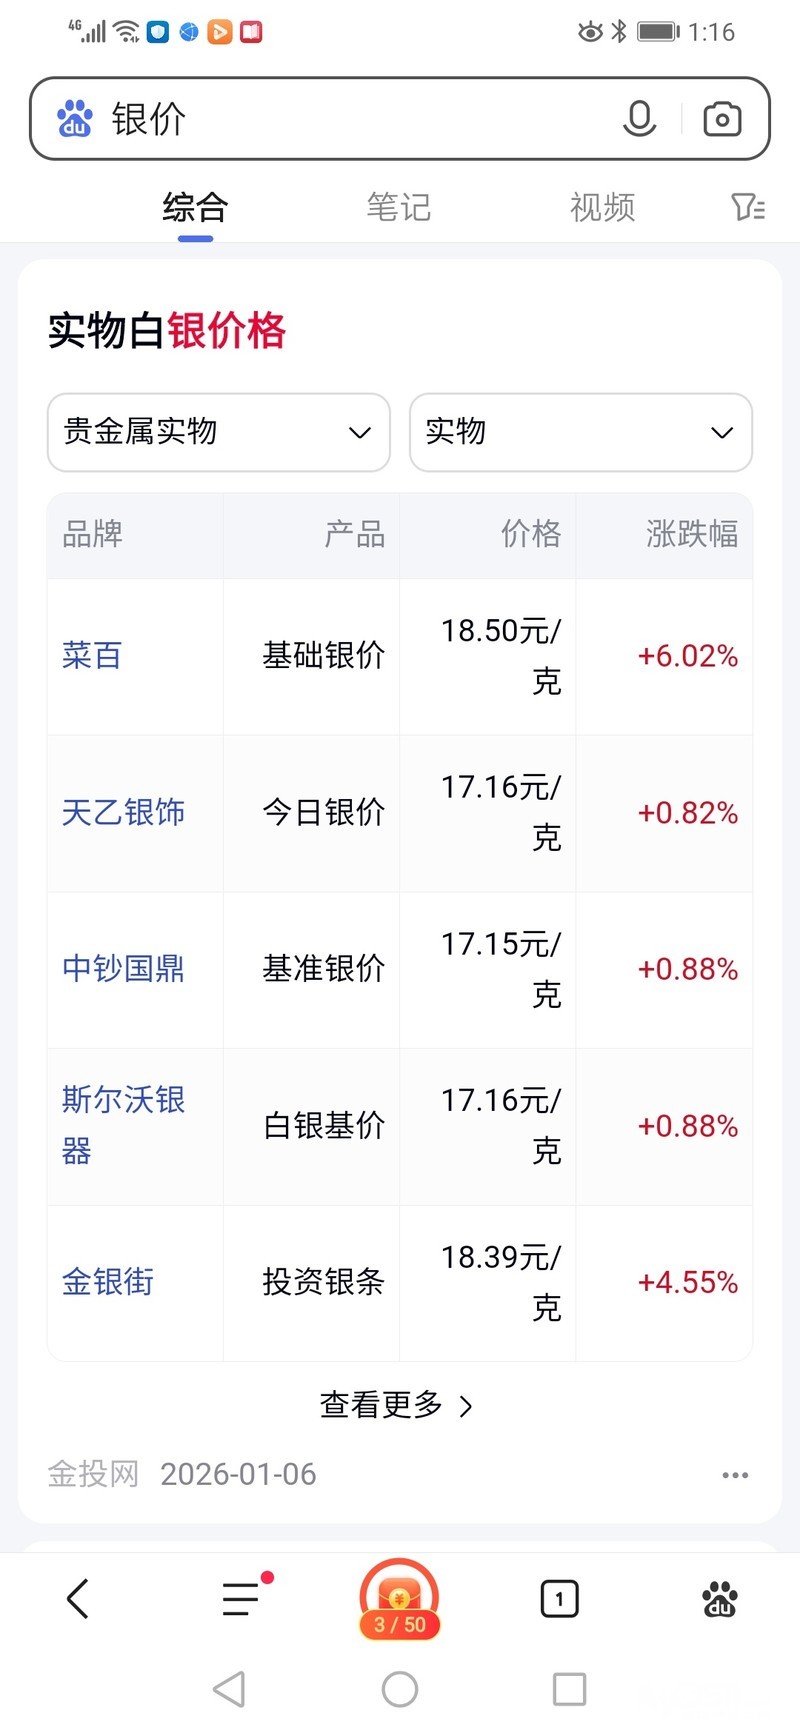The height and width of the screenshot is (1733, 800).
Task: Open the bottom menu hamburger icon
Action: coord(241,1599)
